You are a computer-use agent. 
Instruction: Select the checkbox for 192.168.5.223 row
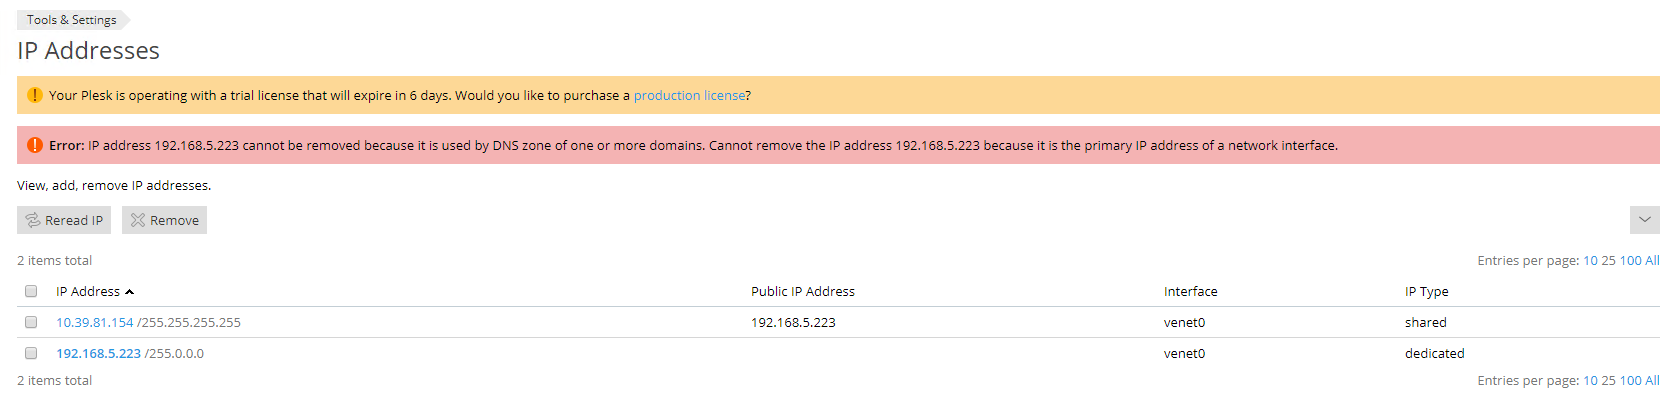tap(31, 353)
